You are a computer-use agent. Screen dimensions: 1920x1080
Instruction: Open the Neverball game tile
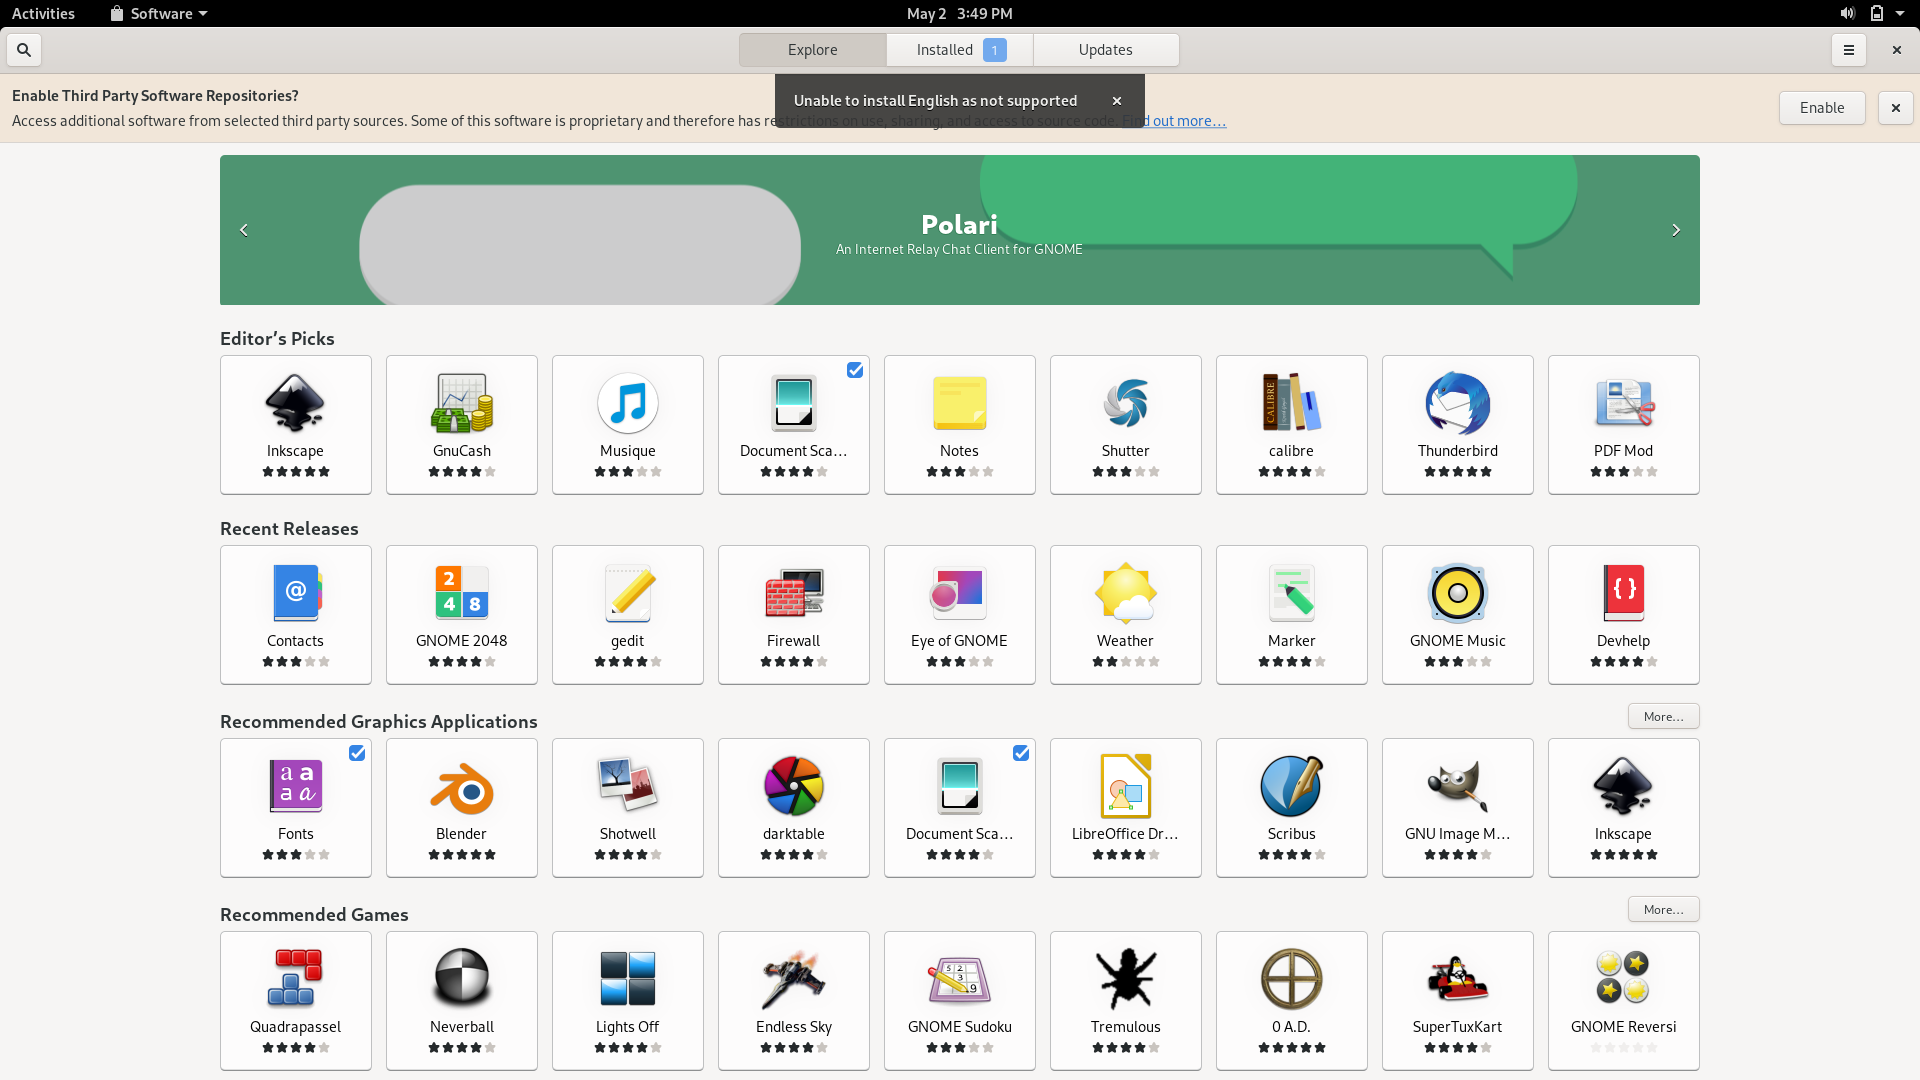coord(461,1000)
